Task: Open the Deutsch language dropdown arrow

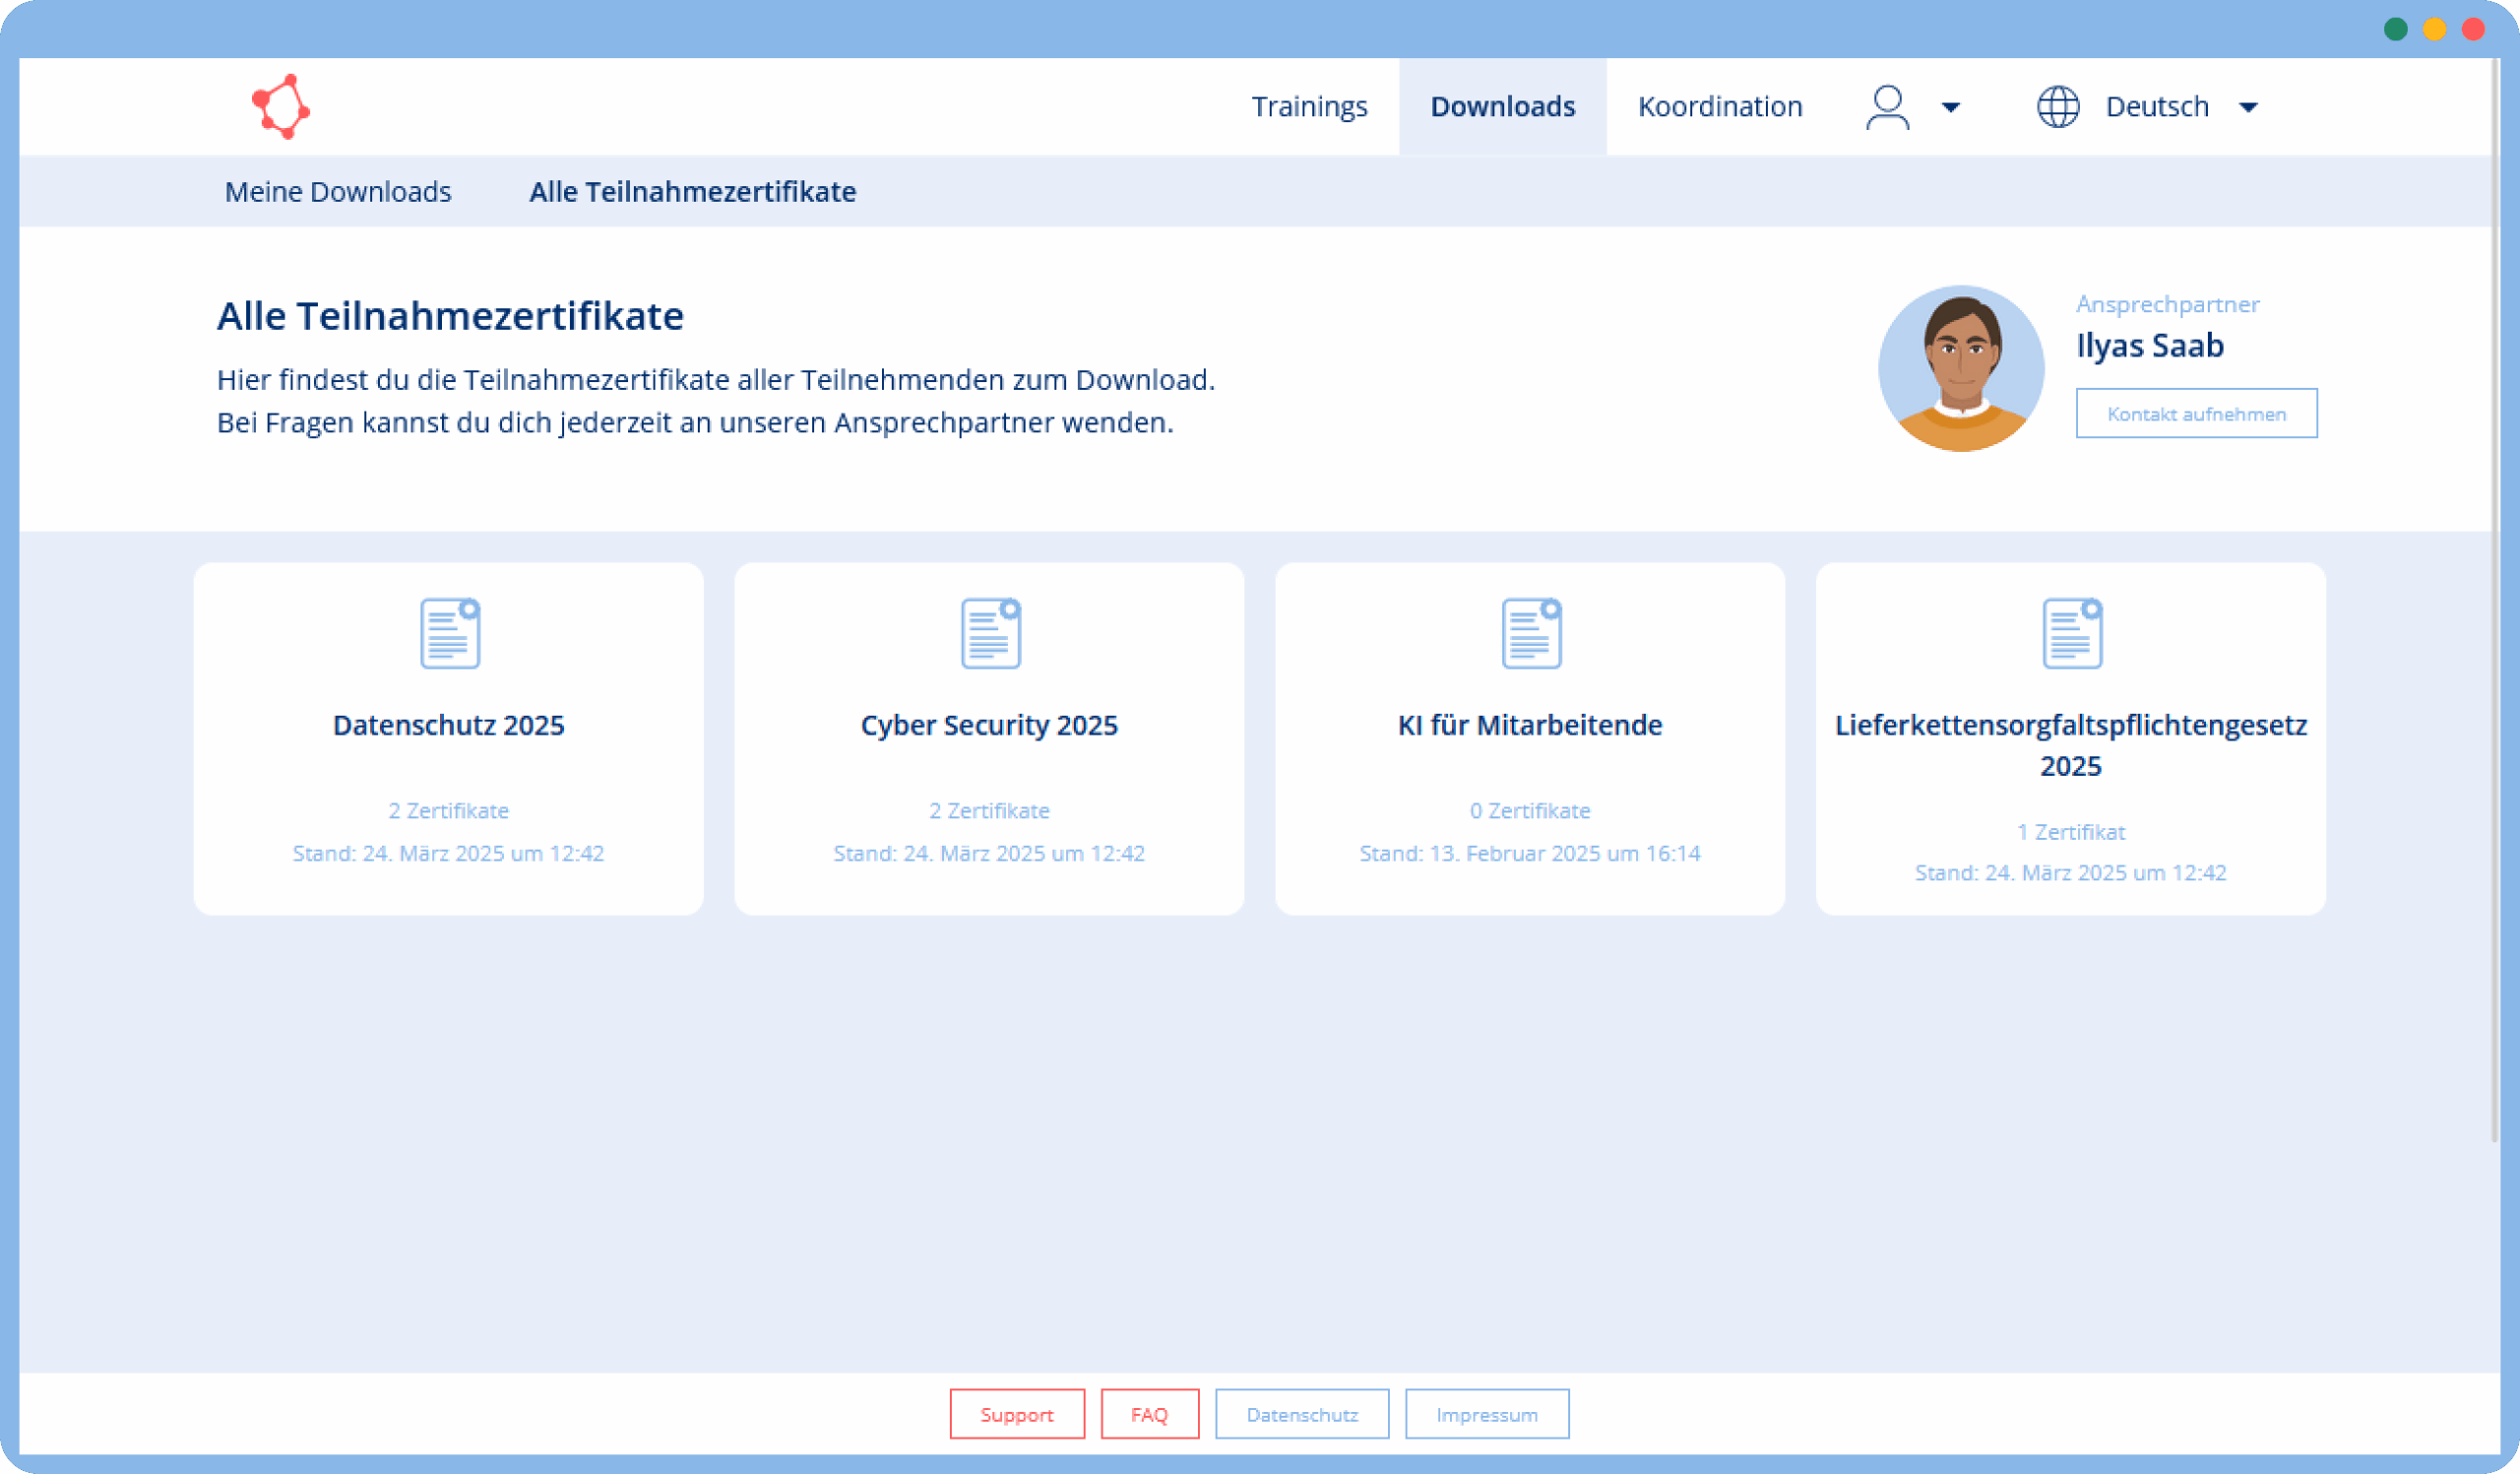Action: click(2247, 107)
